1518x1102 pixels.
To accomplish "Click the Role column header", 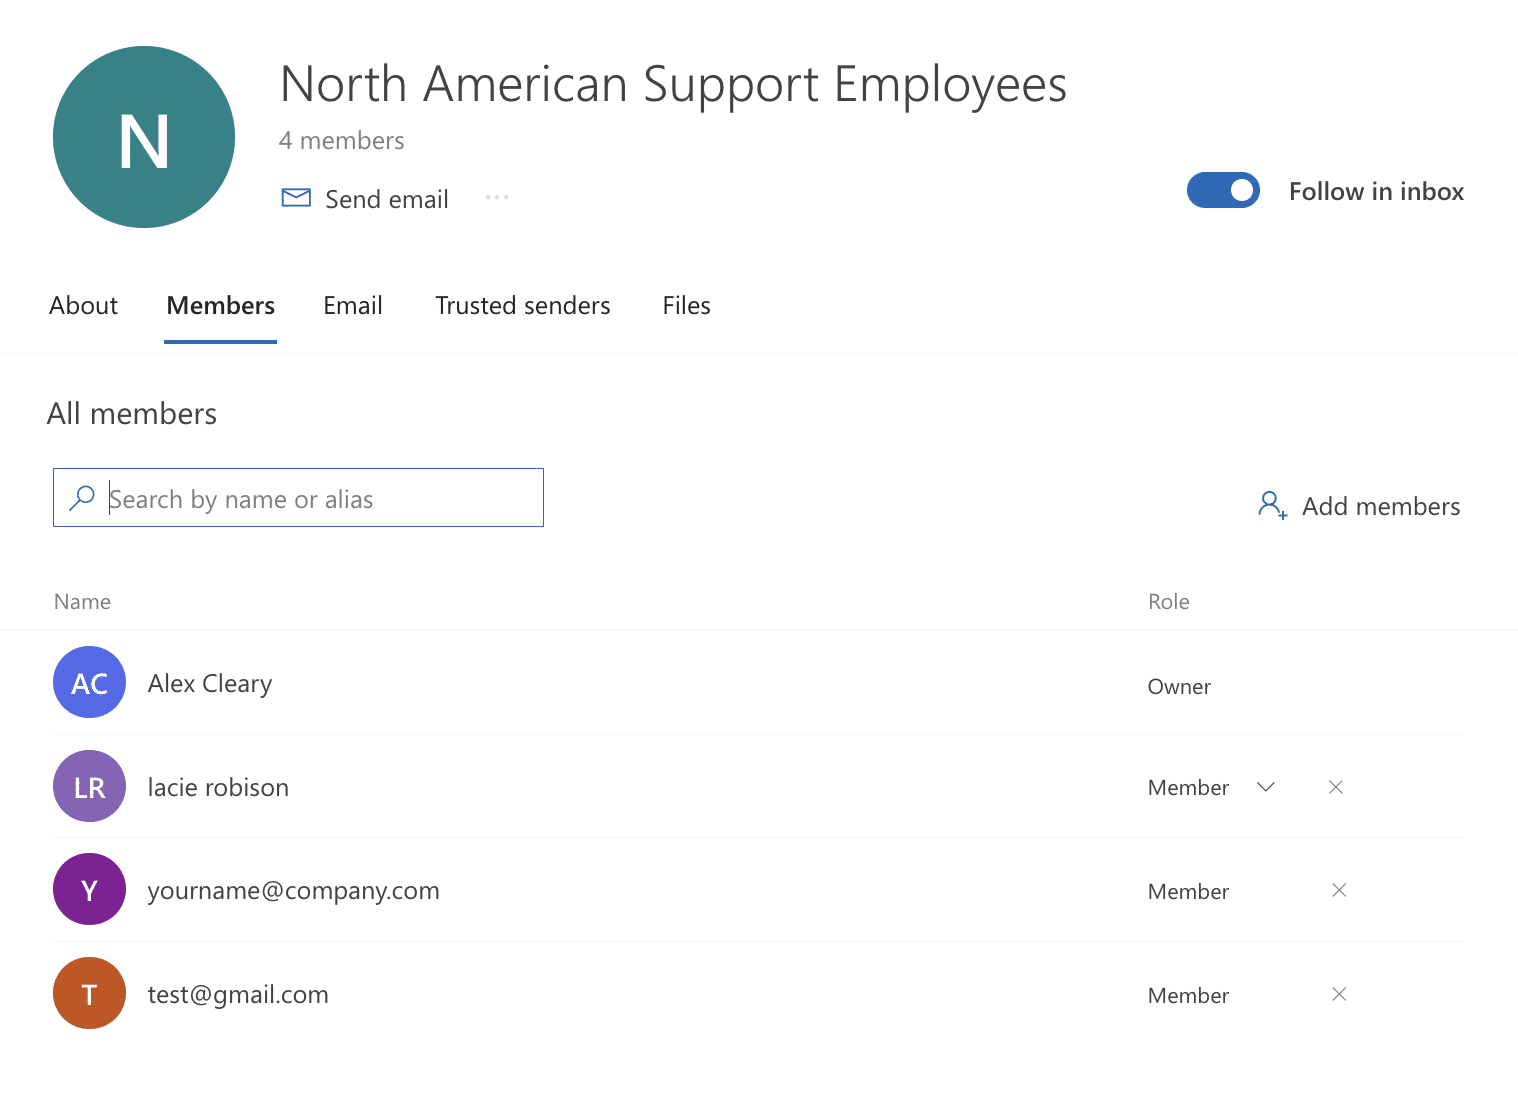I will pyautogui.click(x=1168, y=602).
